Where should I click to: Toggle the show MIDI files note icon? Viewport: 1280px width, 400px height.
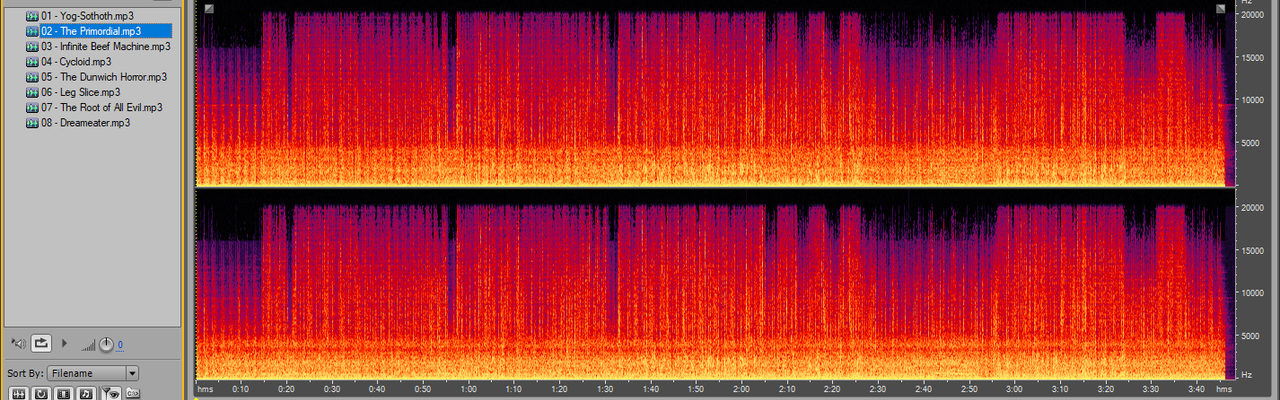click(x=86, y=393)
